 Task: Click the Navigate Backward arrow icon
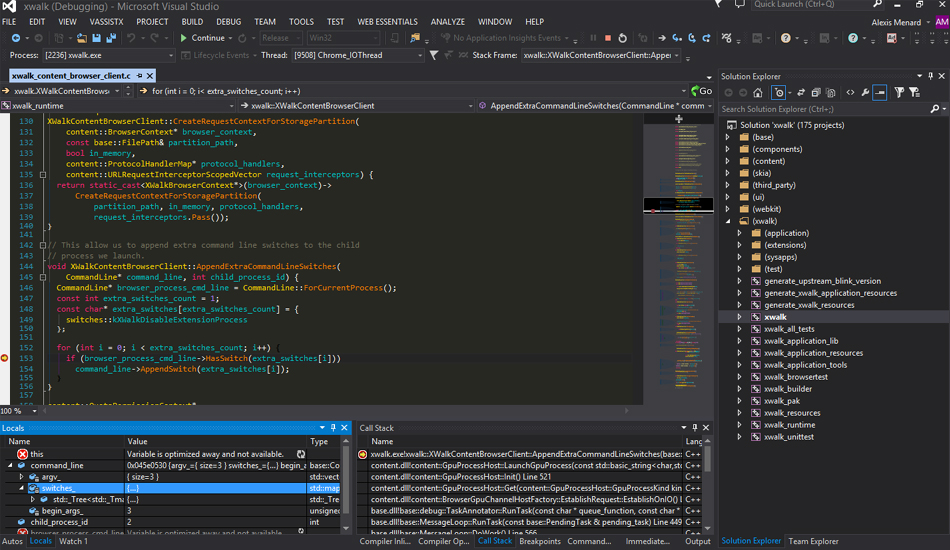pos(16,38)
